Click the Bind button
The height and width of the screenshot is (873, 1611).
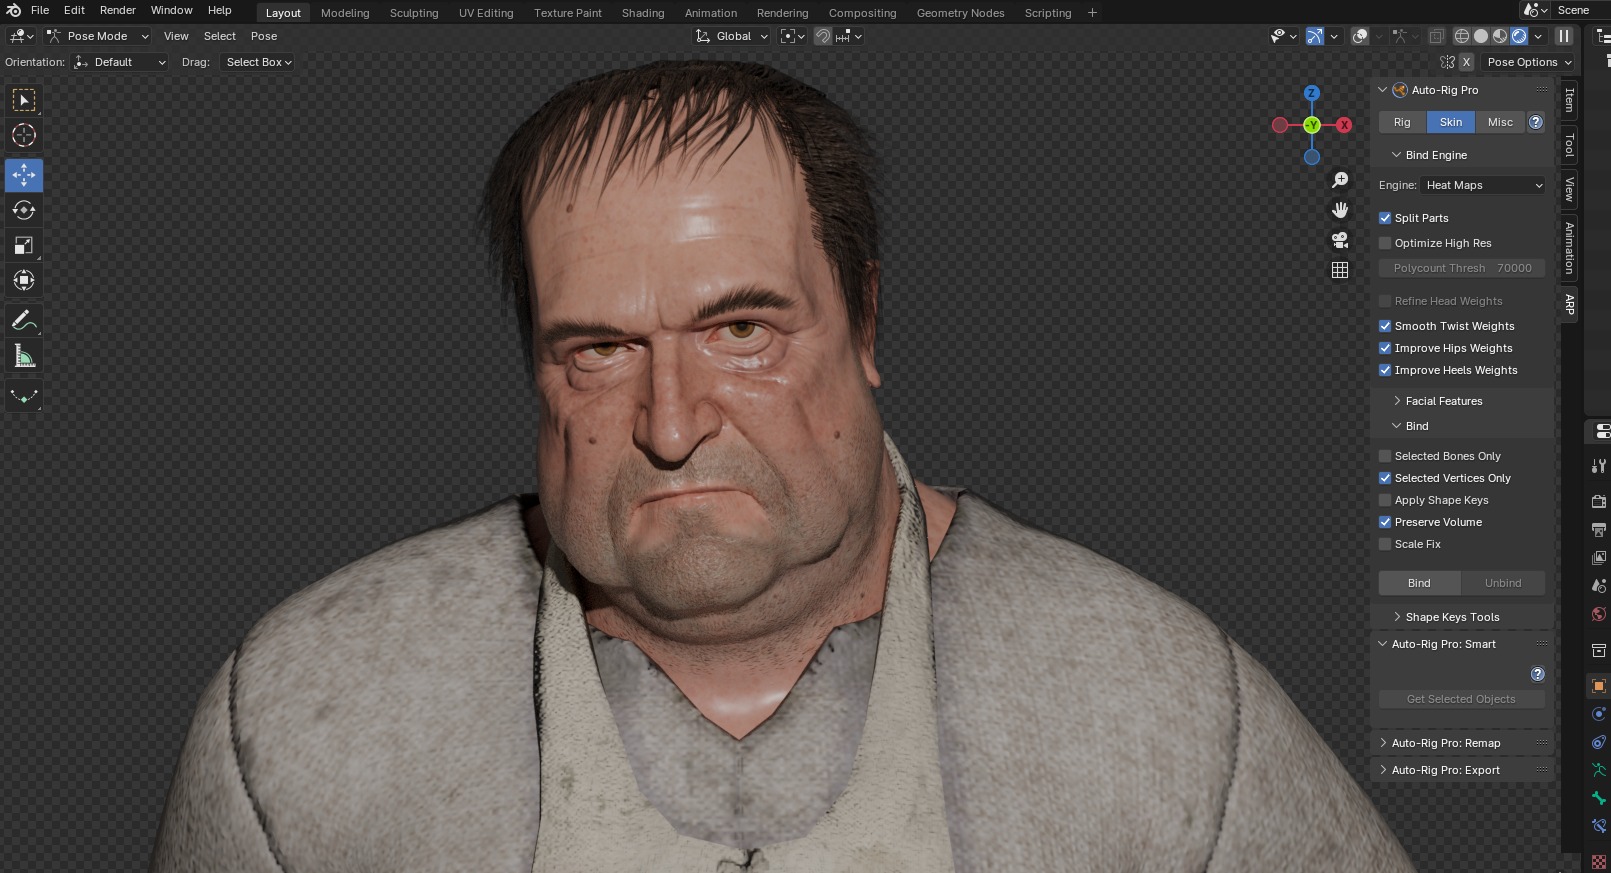click(x=1419, y=583)
